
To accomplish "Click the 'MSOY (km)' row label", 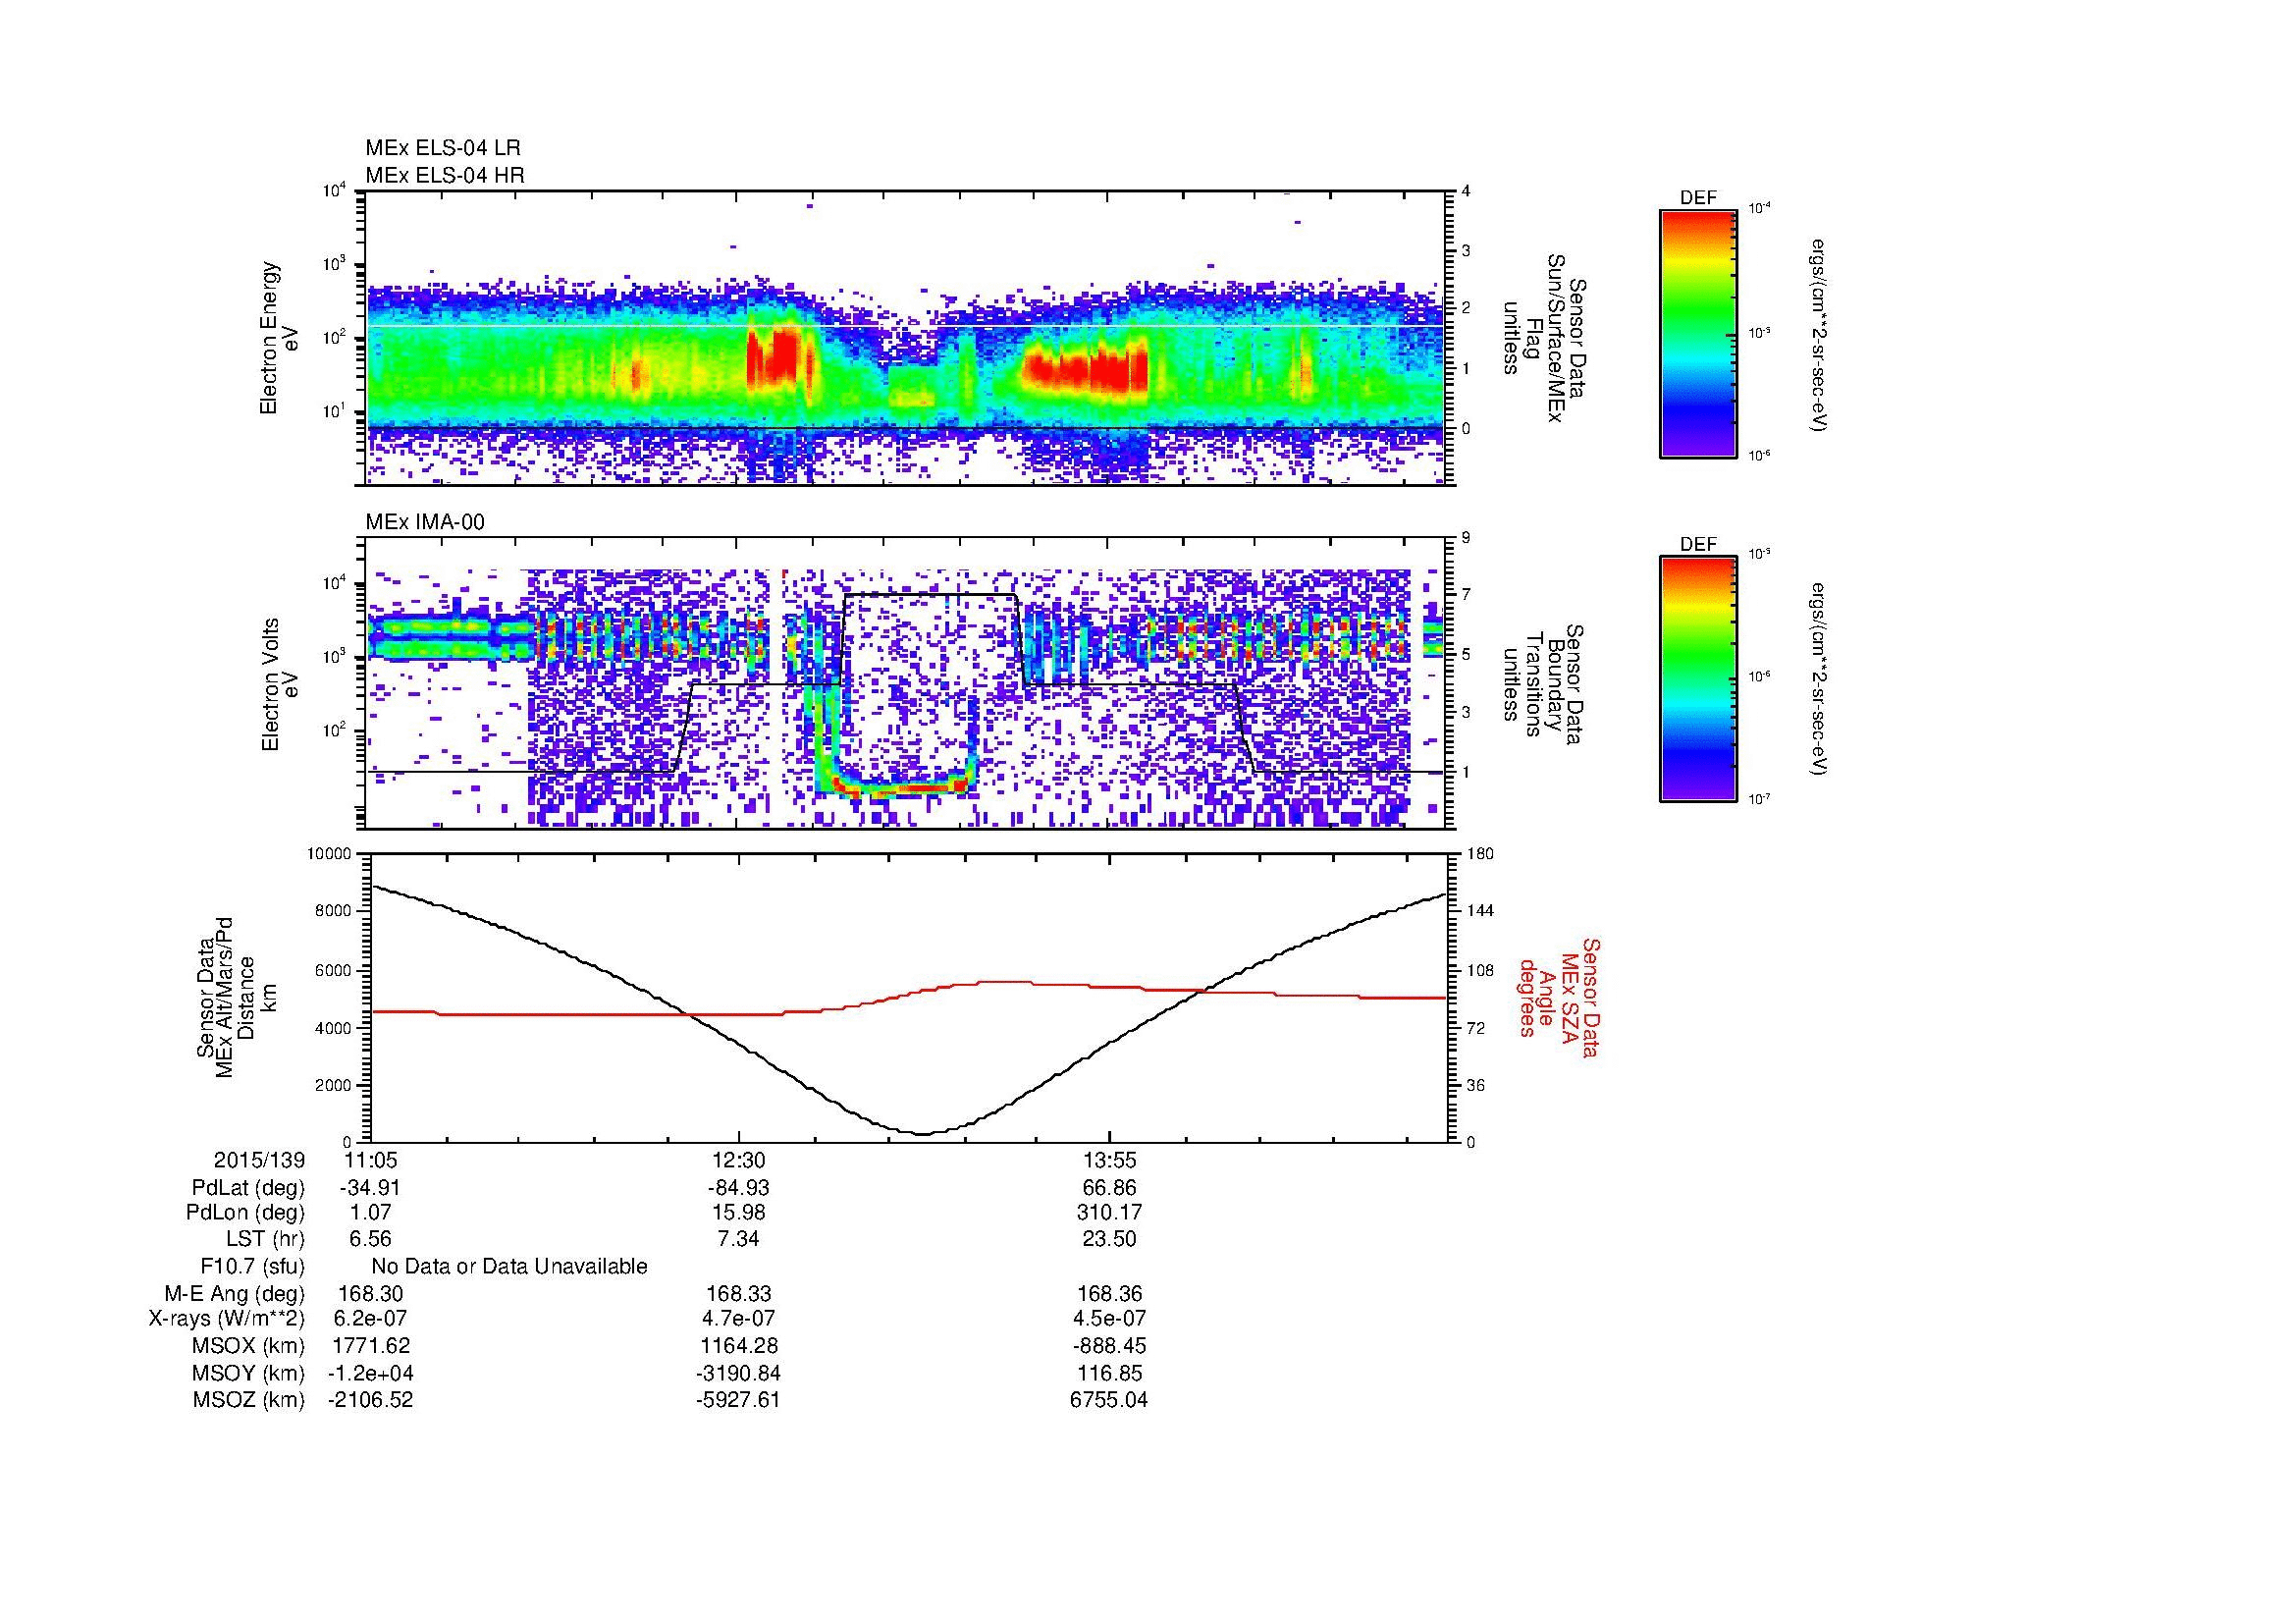I will point(248,1373).
